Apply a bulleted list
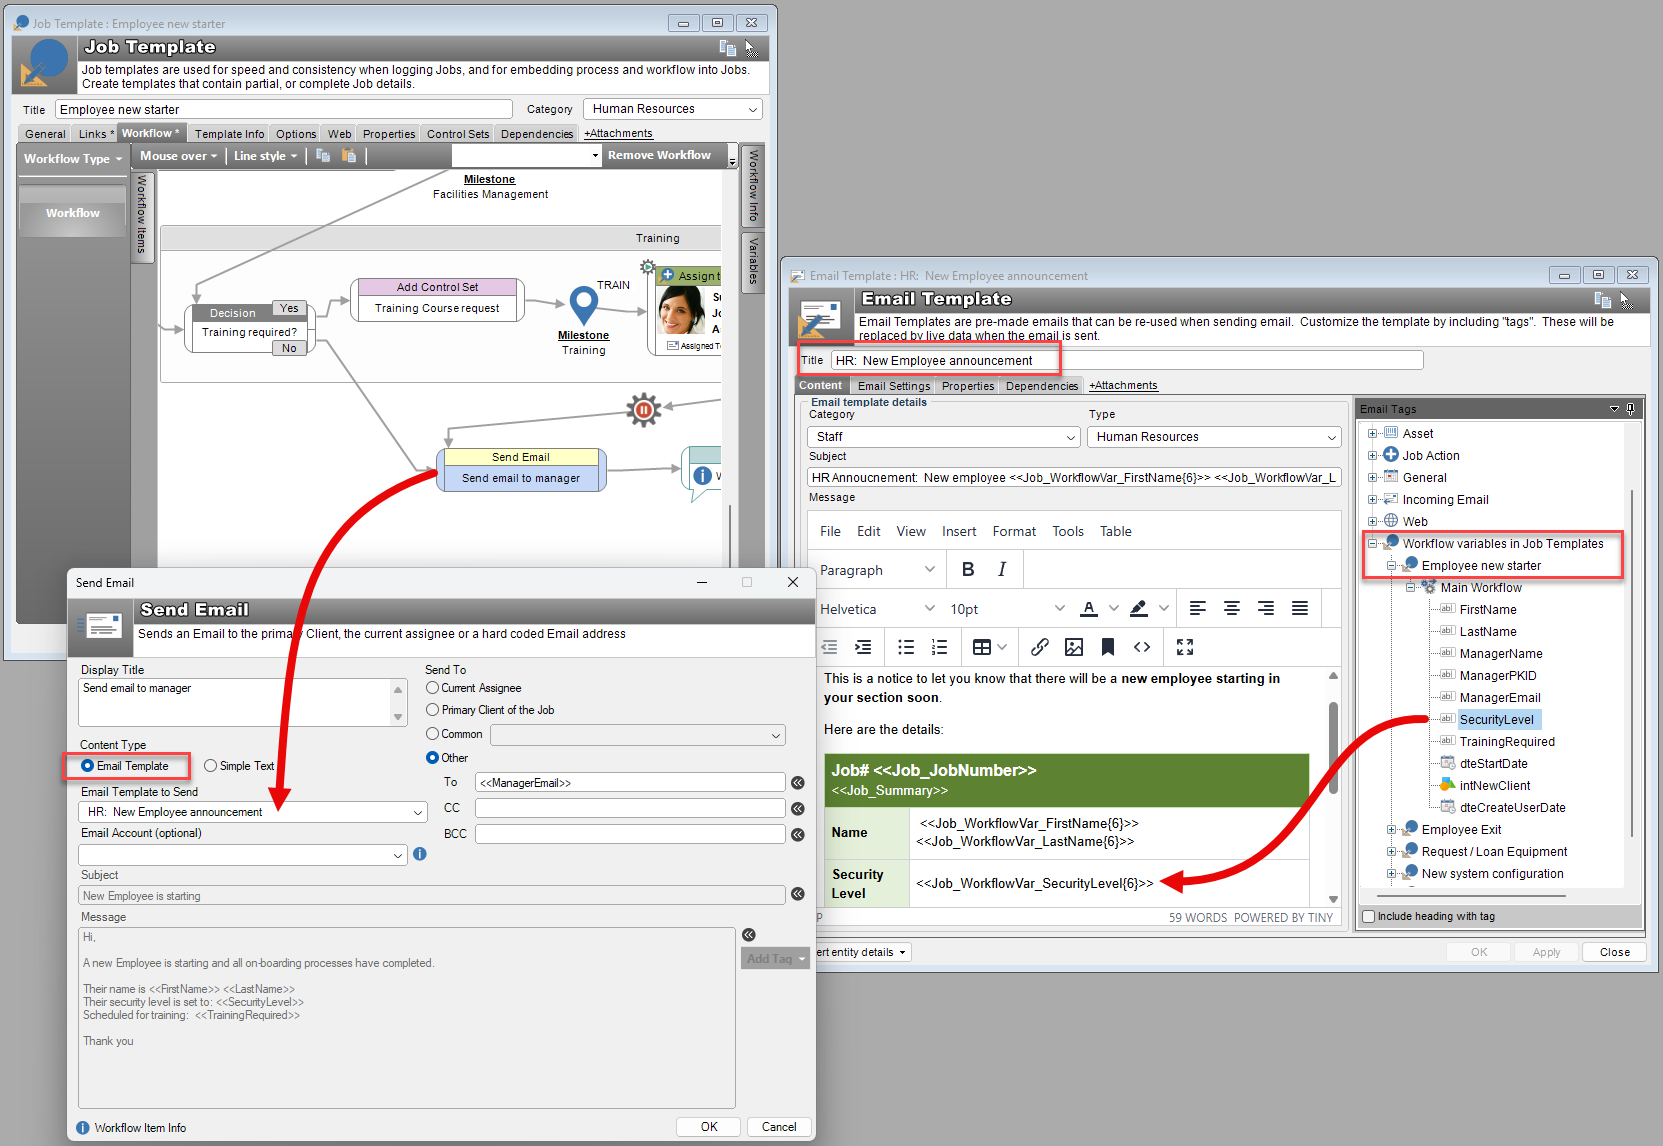Image resolution: width=1663 pixels, height=1146 pixels. click(906, 647)
